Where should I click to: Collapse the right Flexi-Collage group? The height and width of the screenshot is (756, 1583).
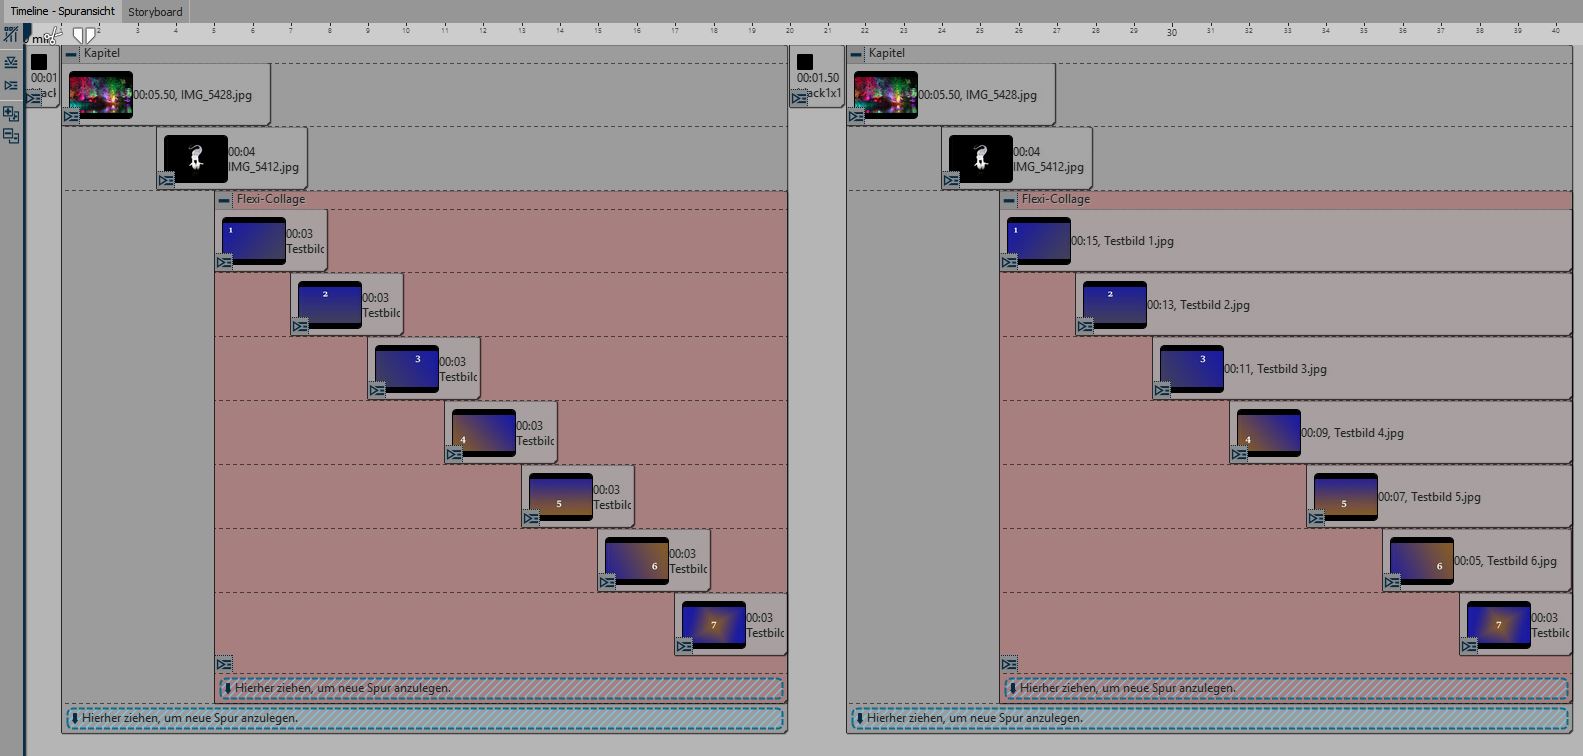tap(1009, 200)
